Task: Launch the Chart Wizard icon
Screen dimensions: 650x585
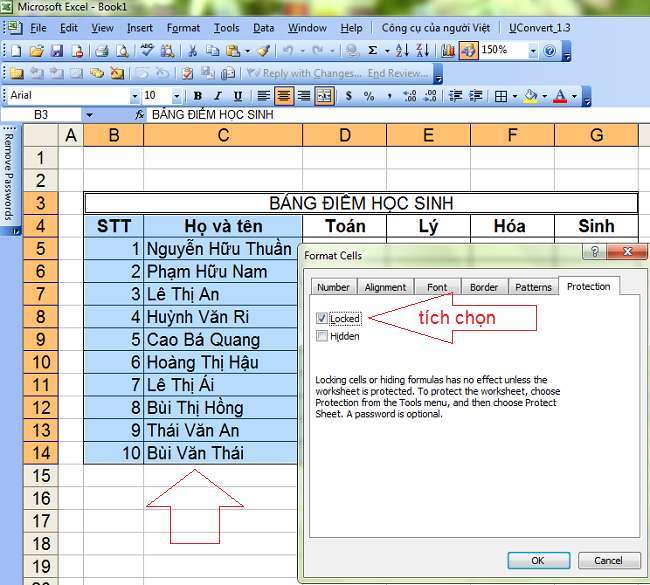Action: coord(448,51)
